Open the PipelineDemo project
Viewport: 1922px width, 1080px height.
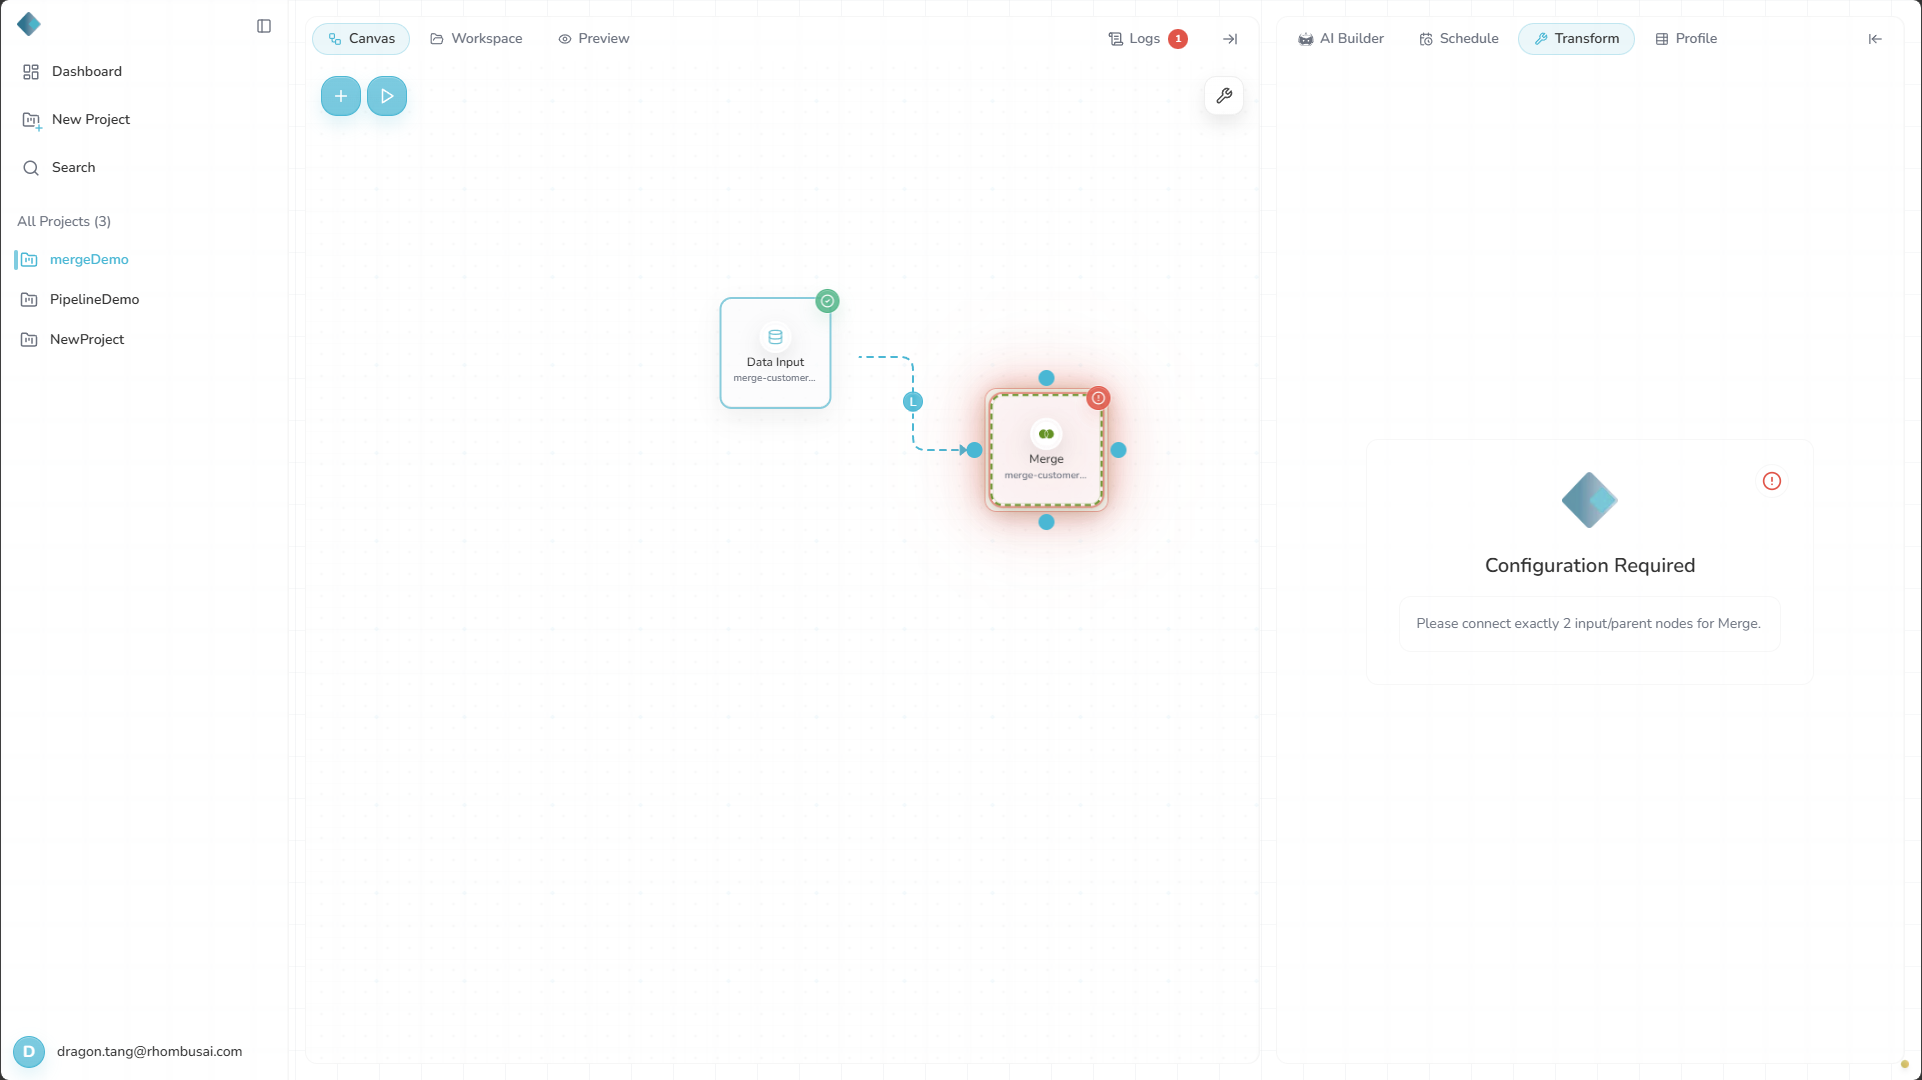coord(94,300)
